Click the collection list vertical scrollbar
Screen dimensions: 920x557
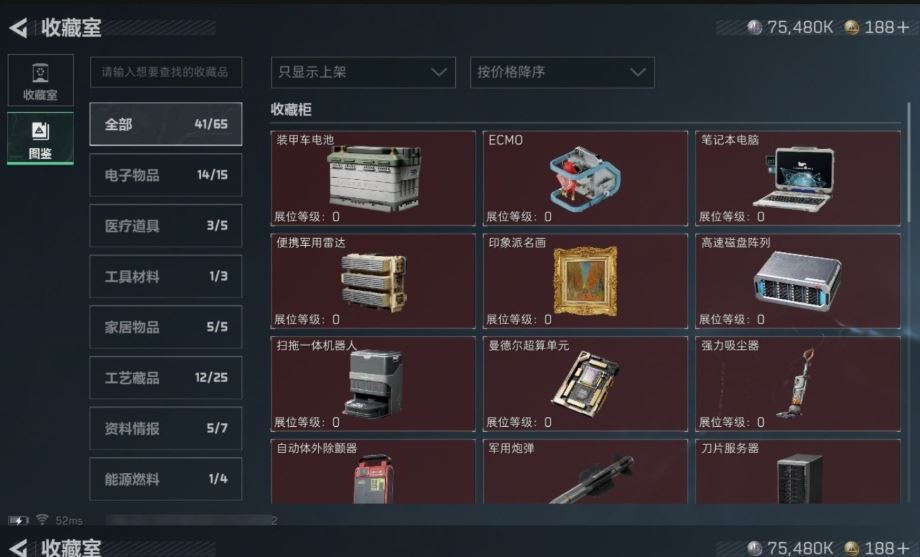(909, 162)
